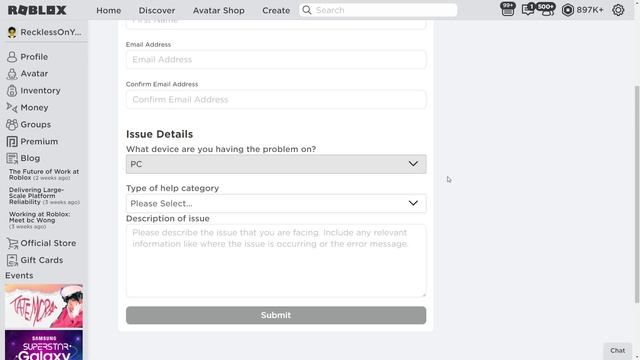Open the Blog sidebar link
640x360 pixels.
tap(30, 158)
